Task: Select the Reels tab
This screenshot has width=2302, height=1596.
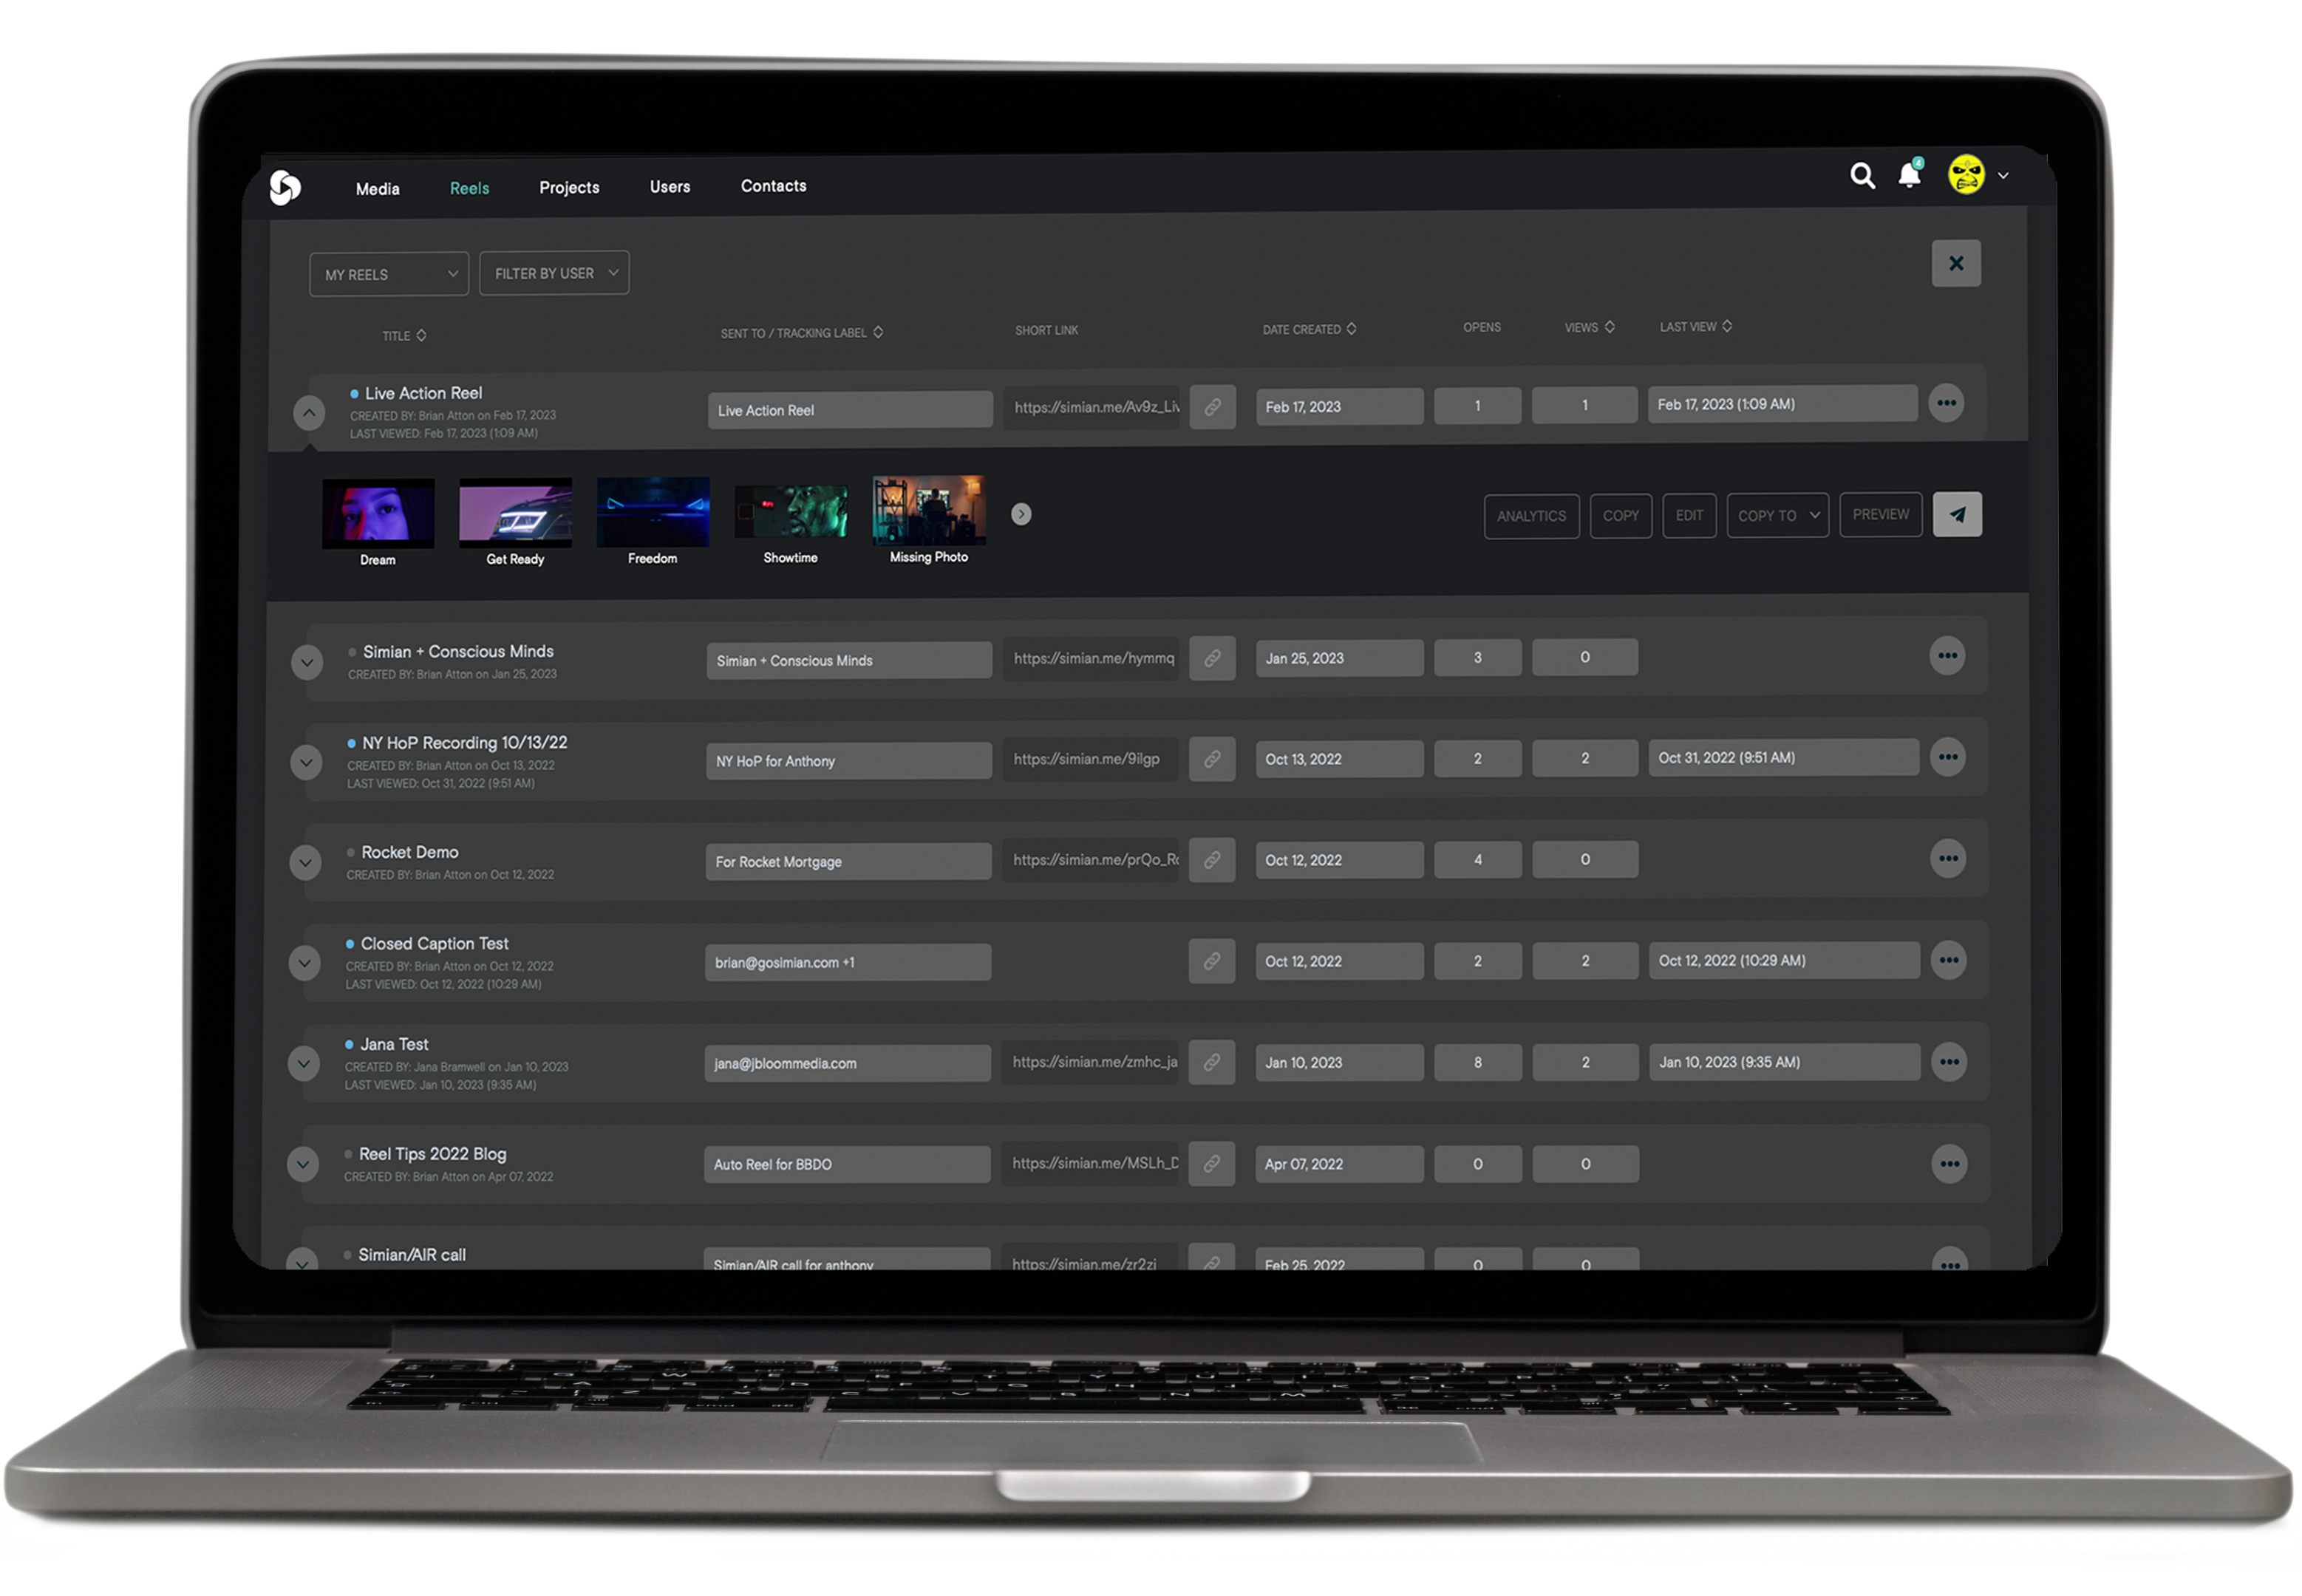Action: coord(469,188)
